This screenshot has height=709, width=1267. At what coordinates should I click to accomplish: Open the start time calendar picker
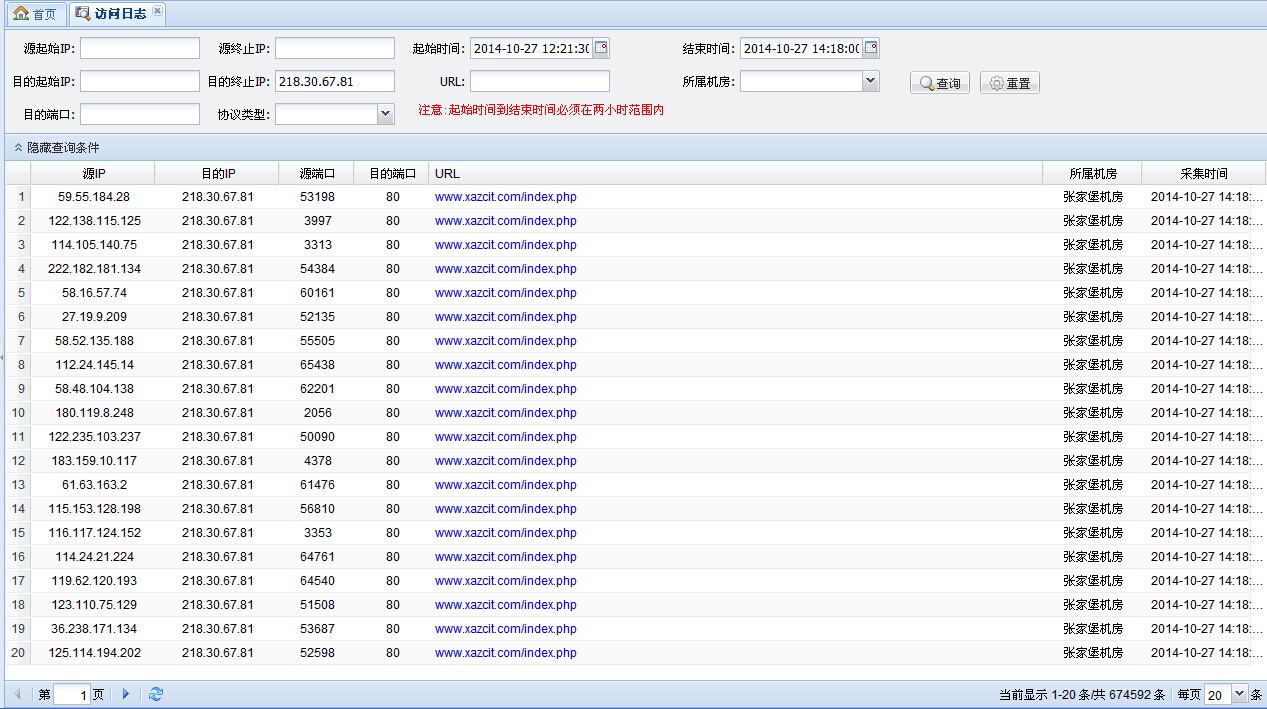pos(601,48)
